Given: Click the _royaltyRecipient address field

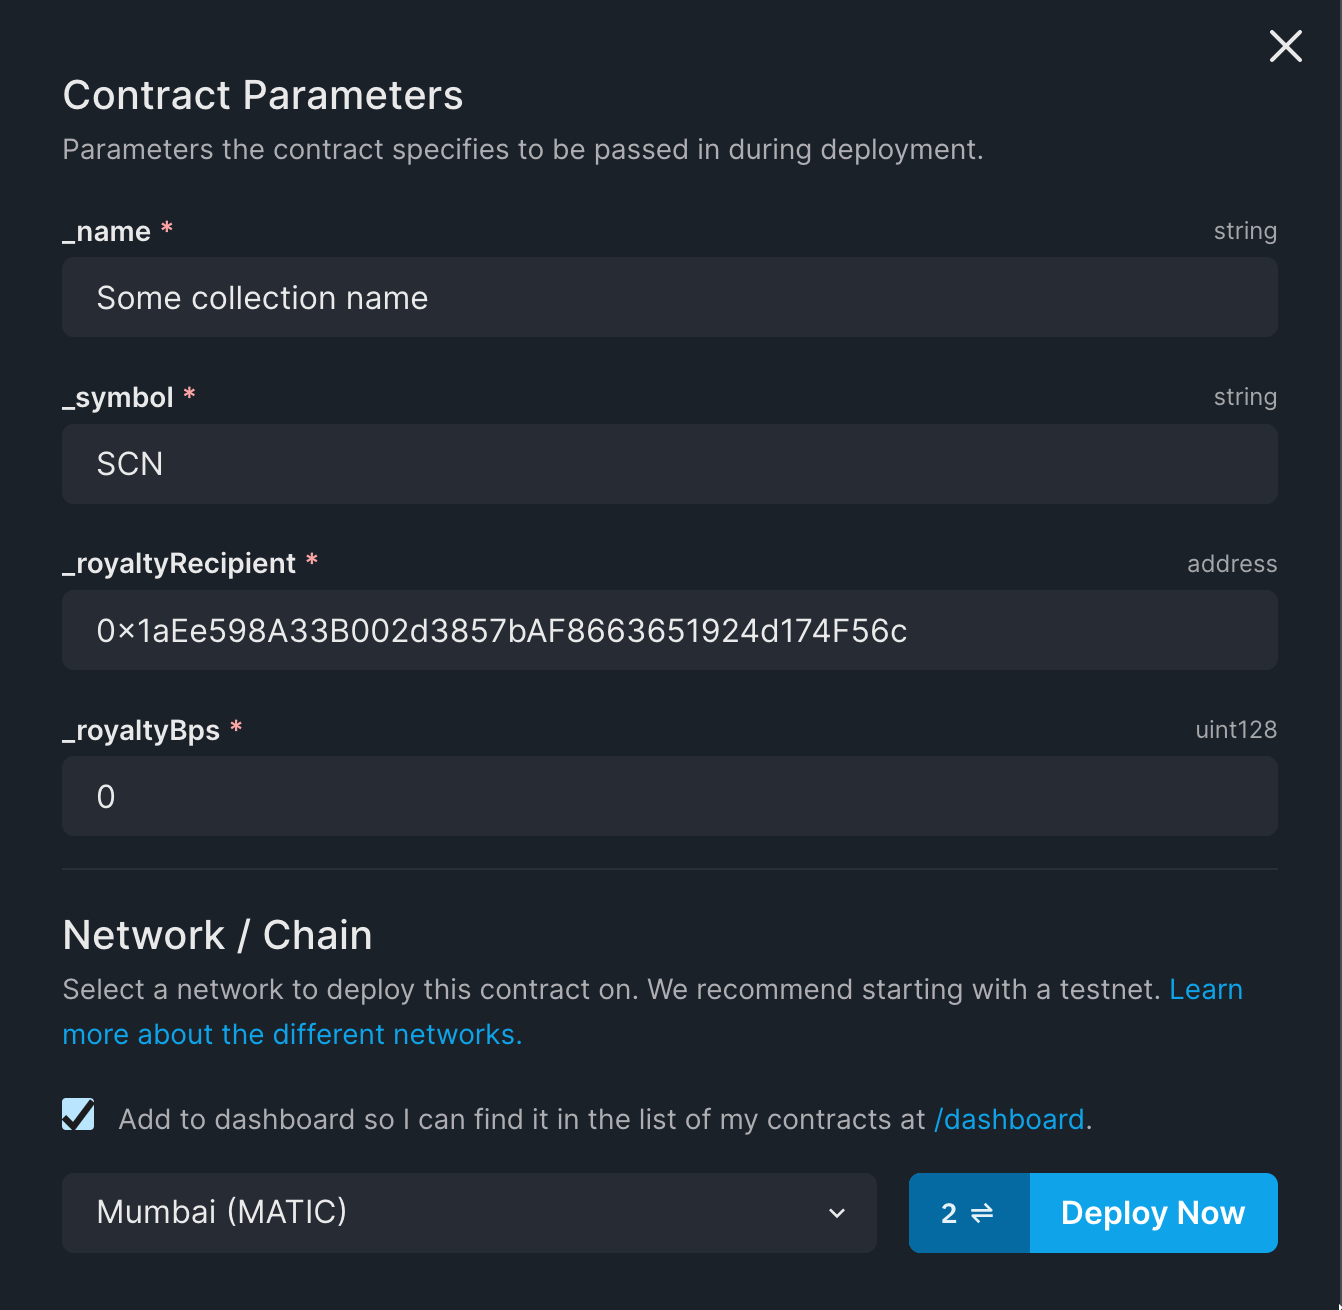Looking at the screenshot, I should click(x=669, y=630).
